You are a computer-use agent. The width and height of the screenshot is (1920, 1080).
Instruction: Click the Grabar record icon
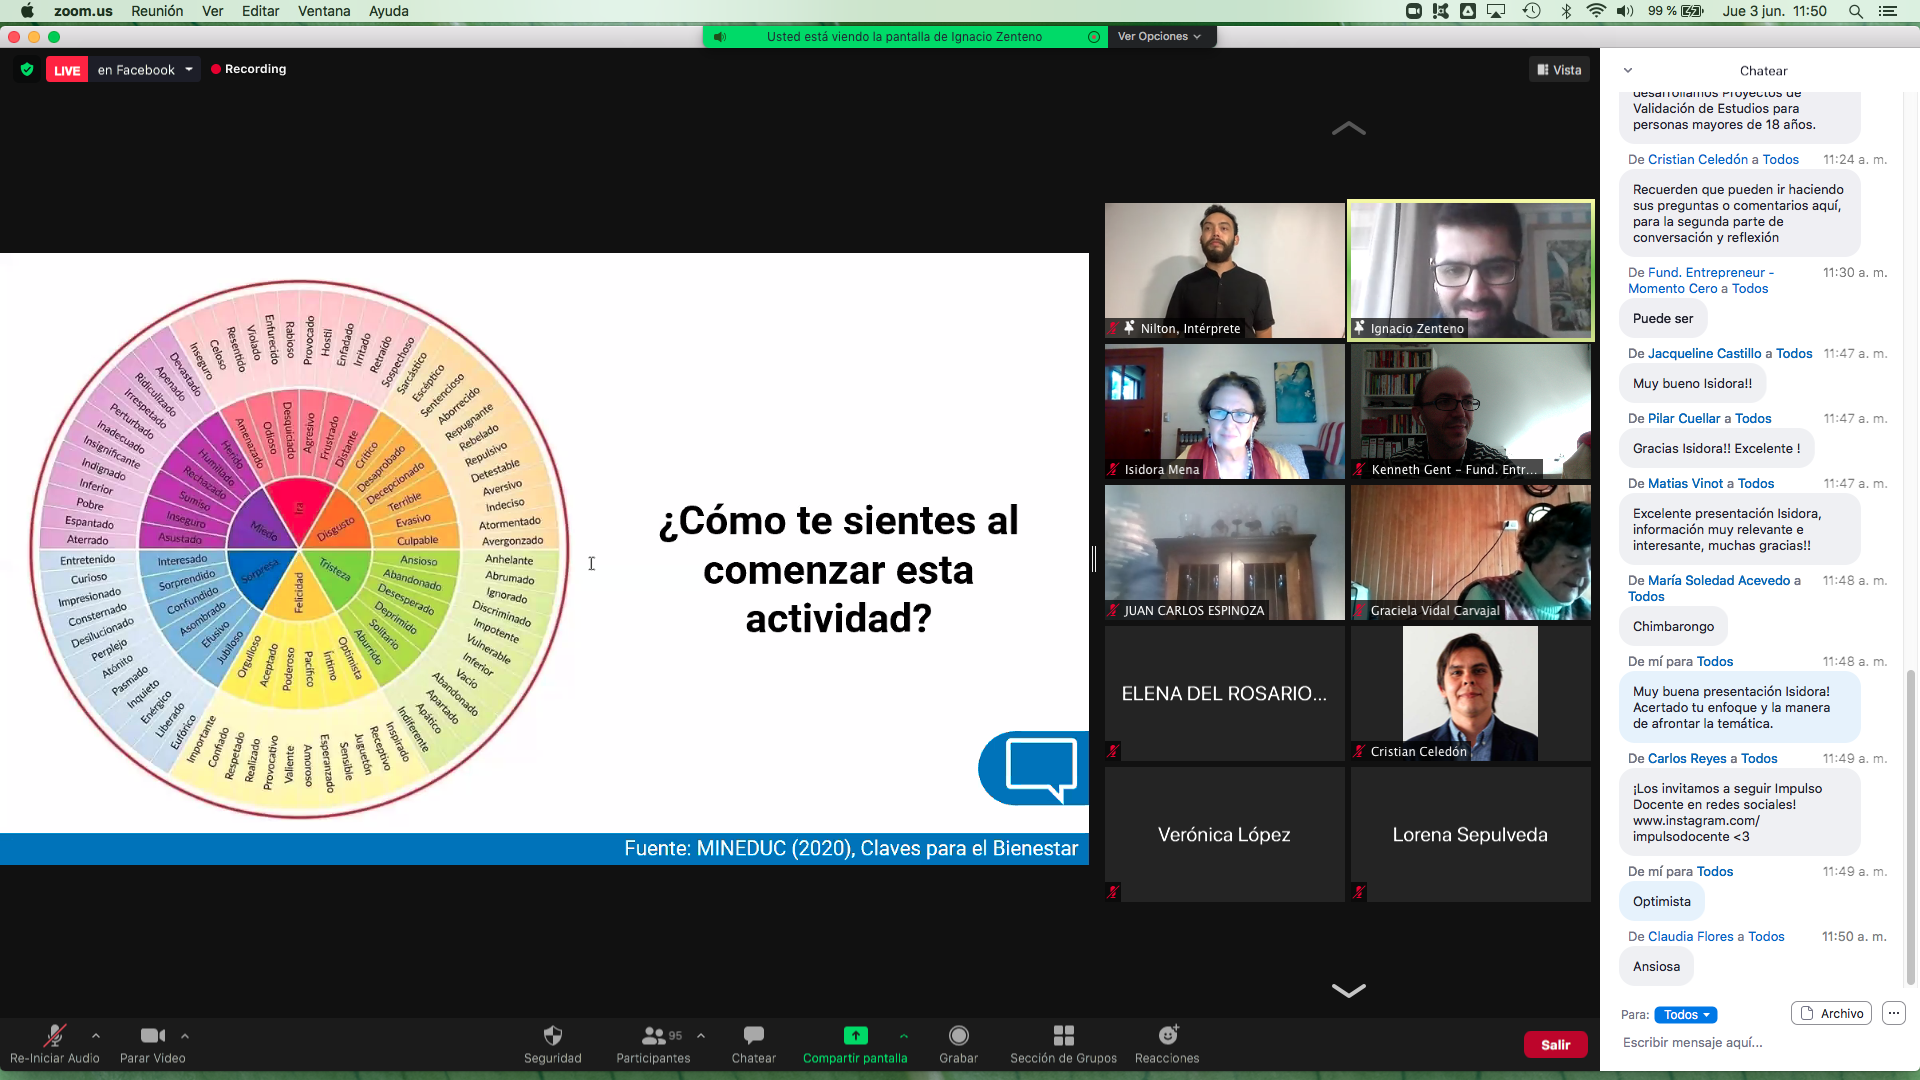pyautogui.click(x=958, y=1035)
